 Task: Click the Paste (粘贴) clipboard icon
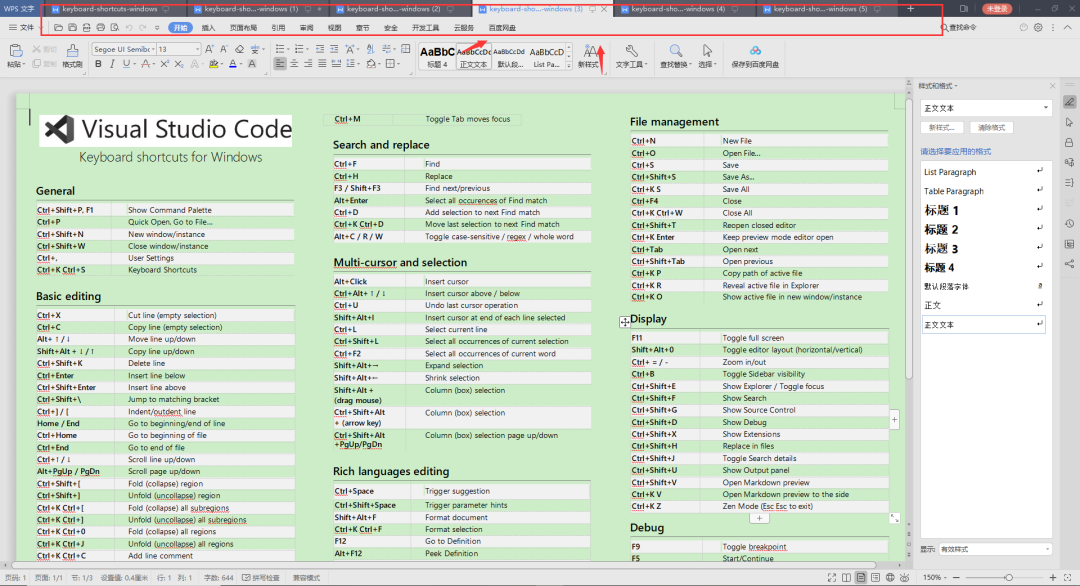click(15, 50)
